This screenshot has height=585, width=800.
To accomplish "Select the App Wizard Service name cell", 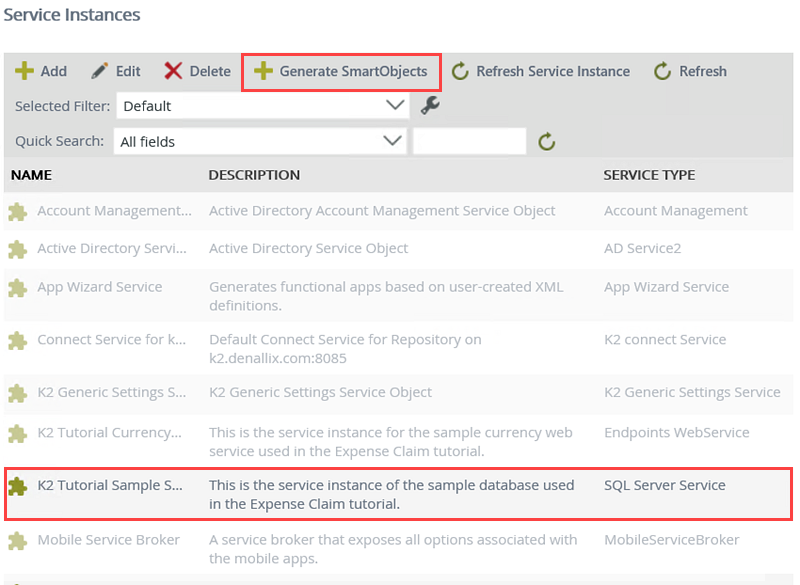I will 99,287.
